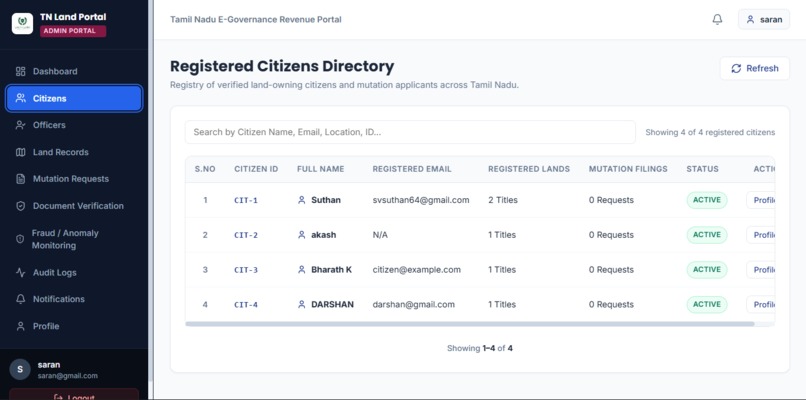Click saran@gmail.com in sidebar footer
Screen dimensions: 806x400
(67, 376)
